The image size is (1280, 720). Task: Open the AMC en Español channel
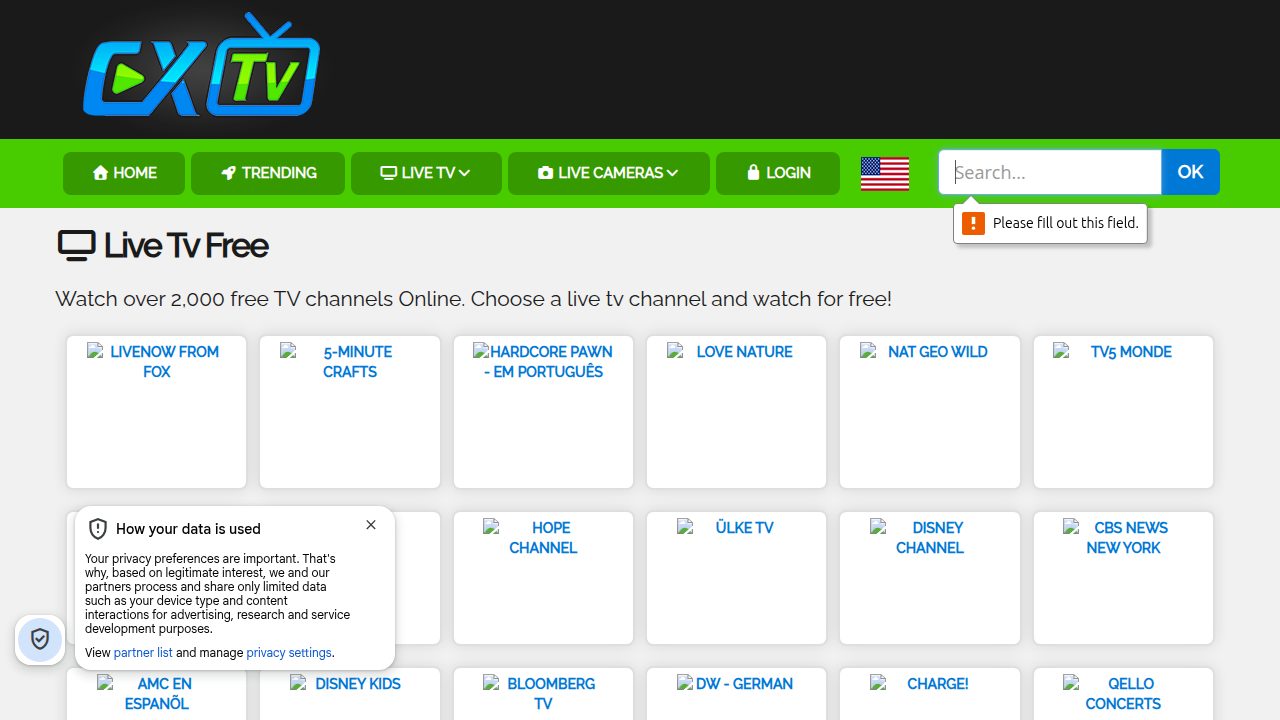(156, 694)
